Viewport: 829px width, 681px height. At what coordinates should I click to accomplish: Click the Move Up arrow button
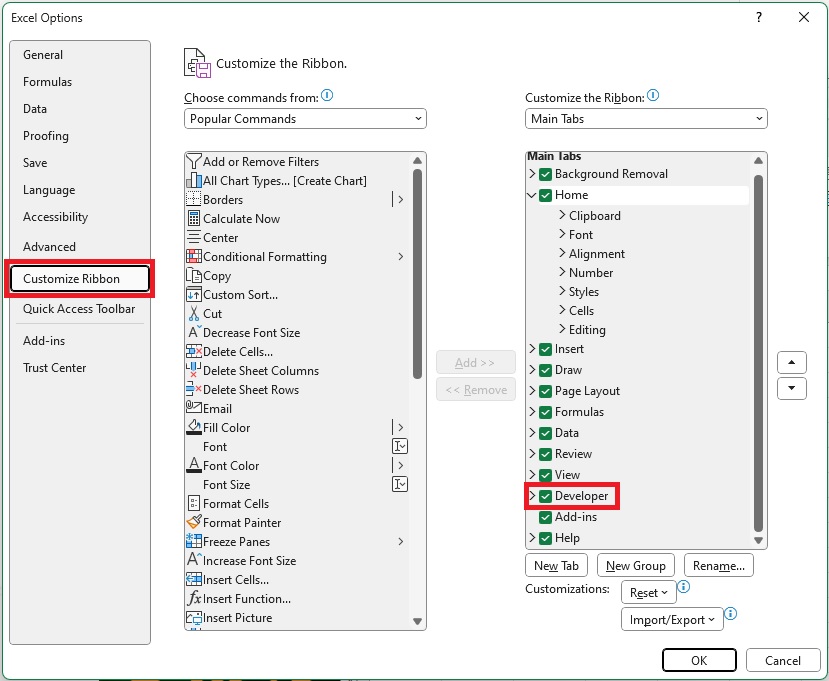tap(791, 363)
